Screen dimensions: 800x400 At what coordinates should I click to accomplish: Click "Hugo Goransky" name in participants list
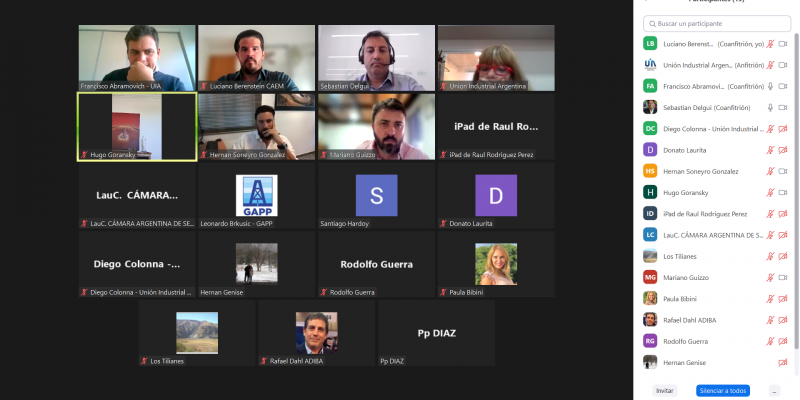click(x=686, y=193)
